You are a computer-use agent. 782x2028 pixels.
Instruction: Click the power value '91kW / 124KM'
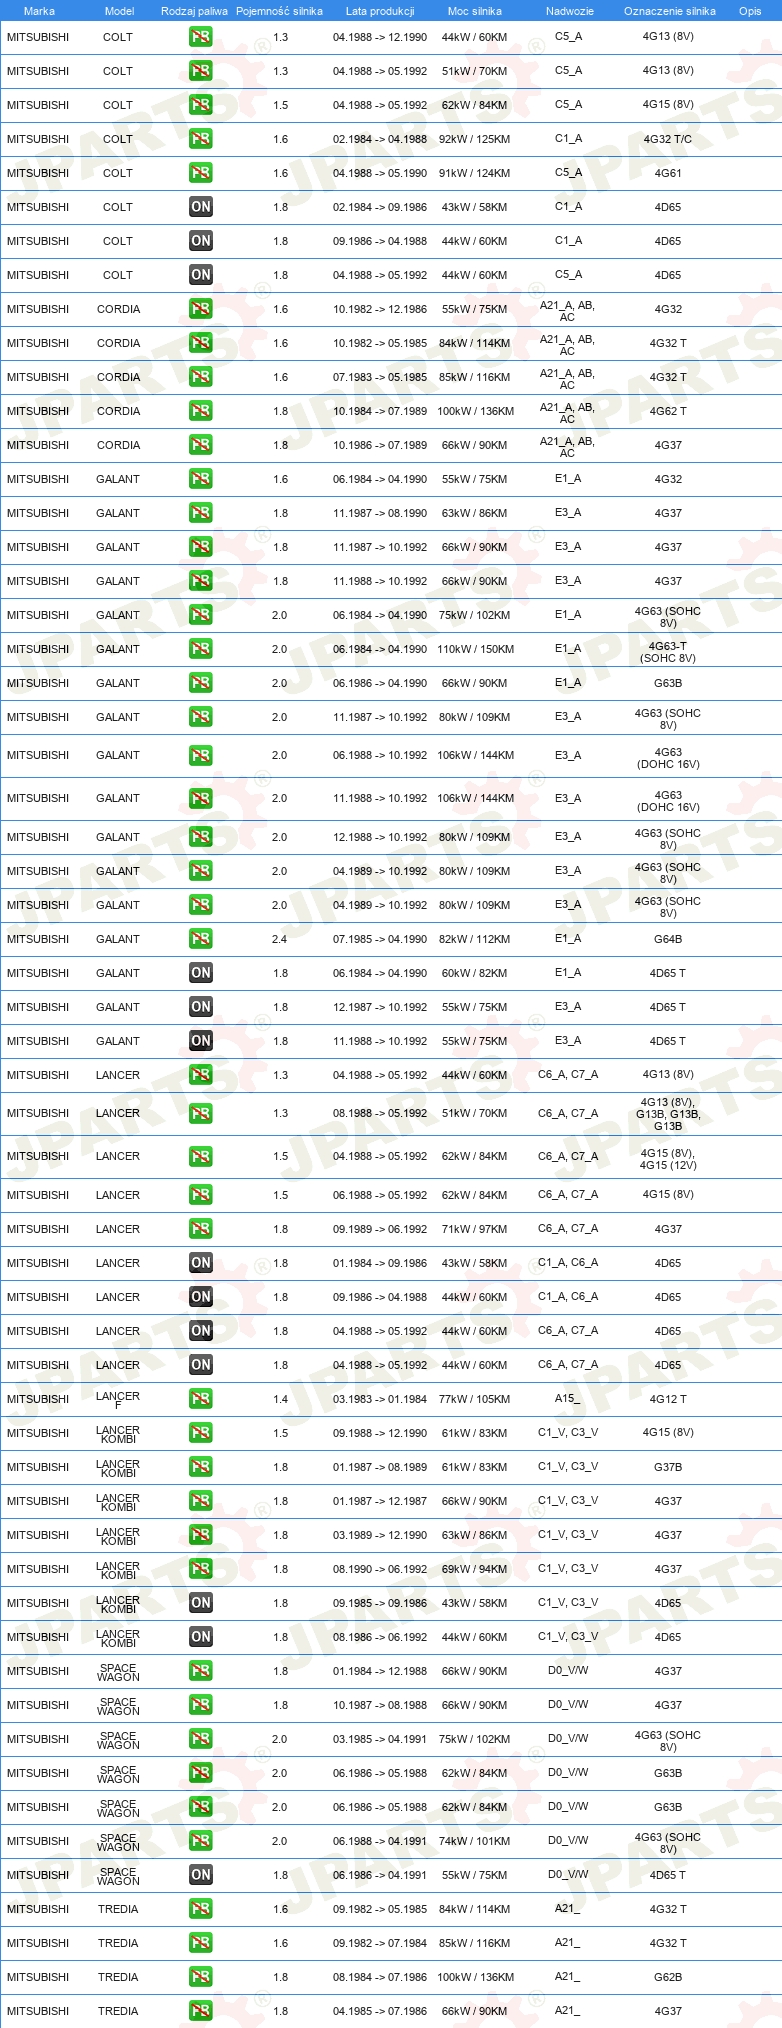click(474, 173)
